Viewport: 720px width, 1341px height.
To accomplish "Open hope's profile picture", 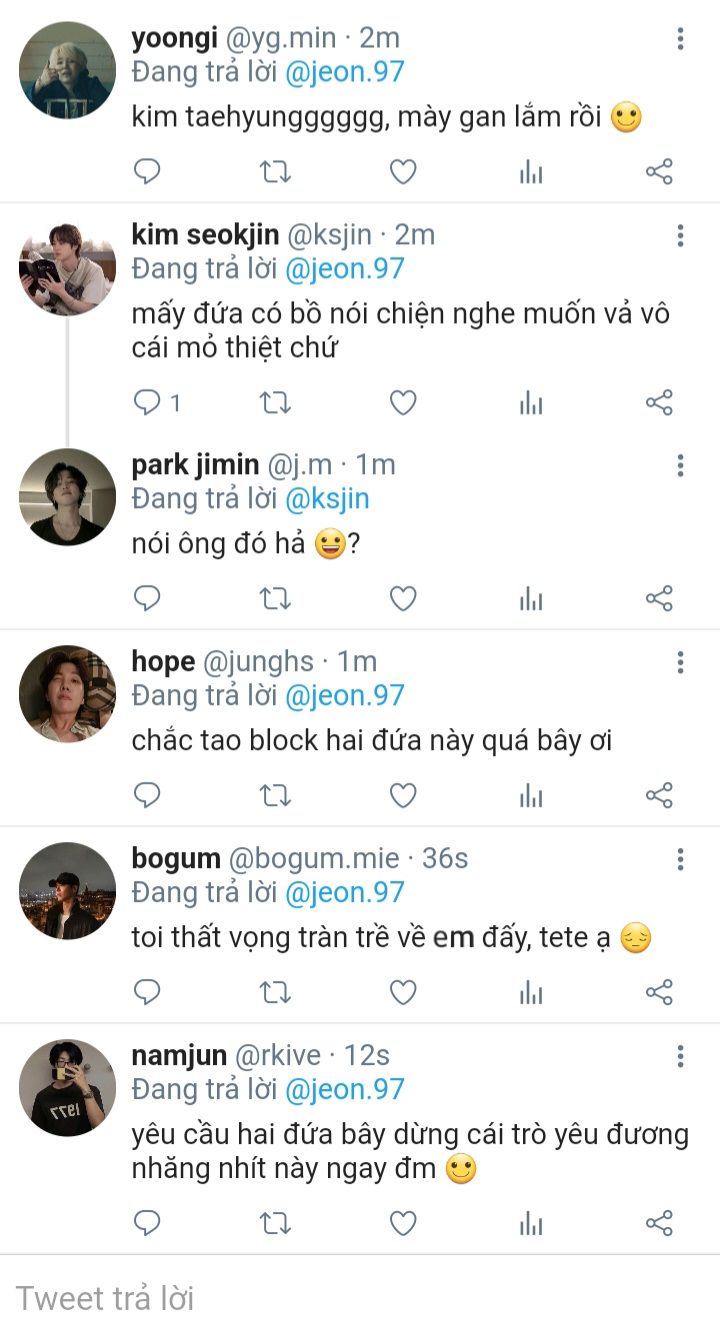I will coord(67,693).
